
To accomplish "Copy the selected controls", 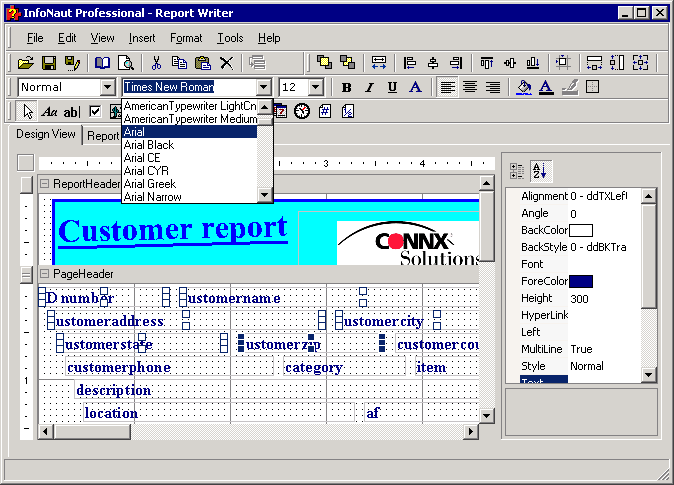I will pos(179,63).
